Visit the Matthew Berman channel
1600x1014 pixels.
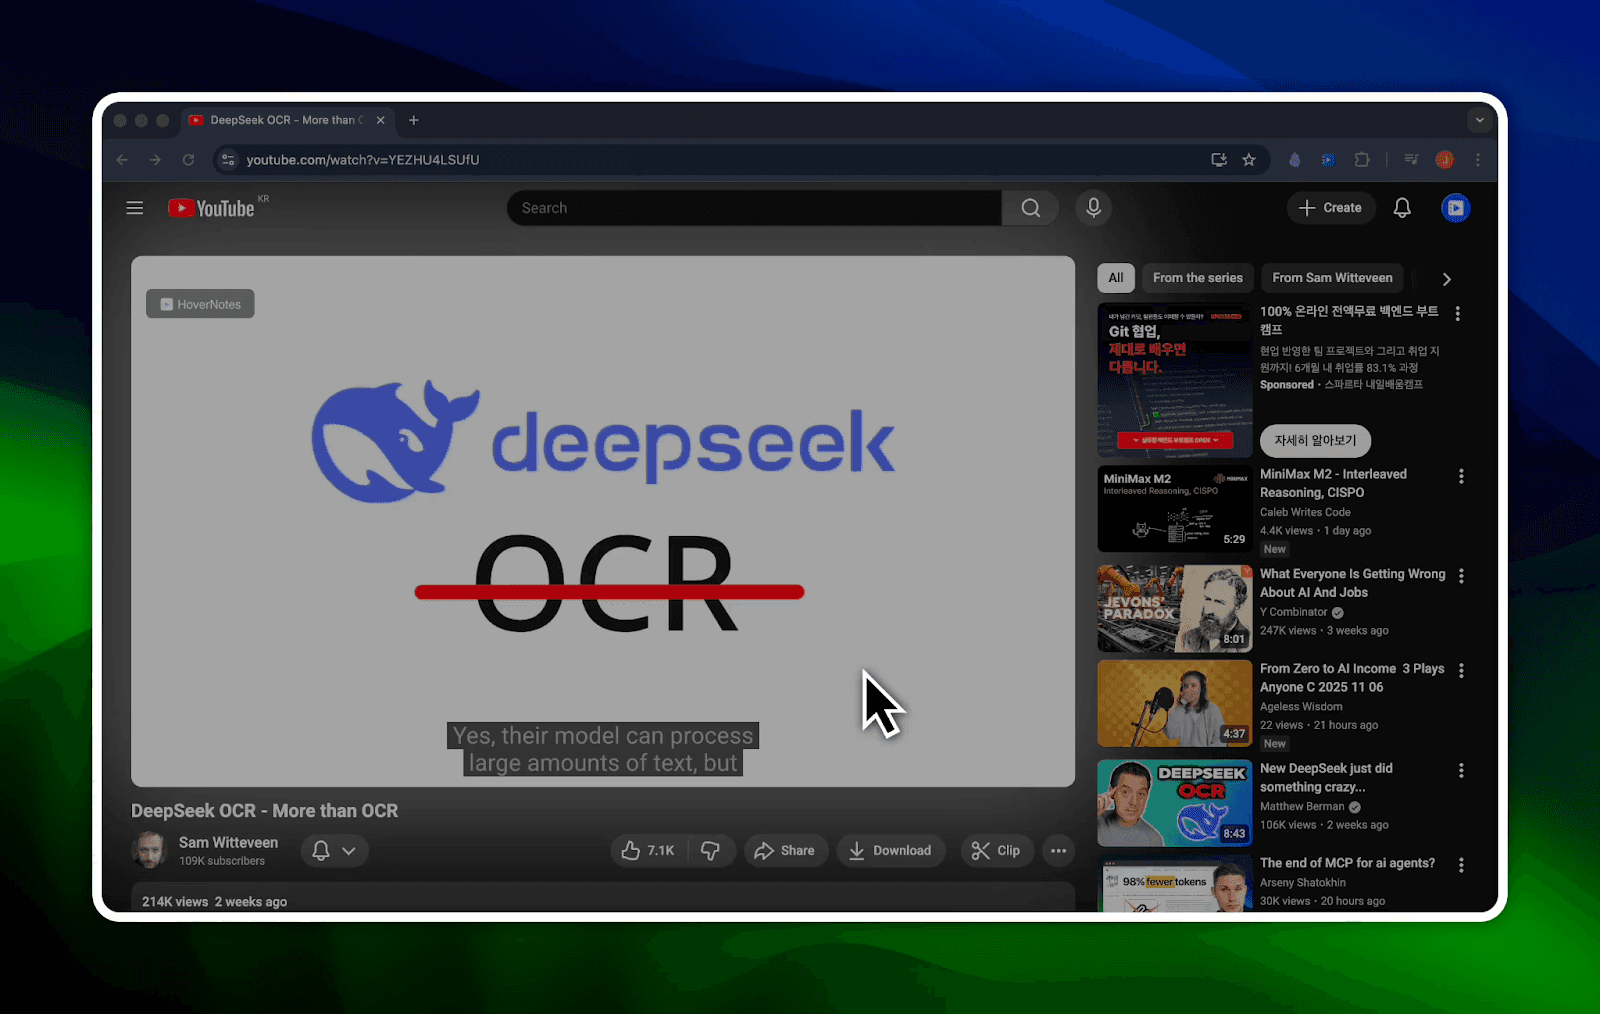pos(1302,806)
